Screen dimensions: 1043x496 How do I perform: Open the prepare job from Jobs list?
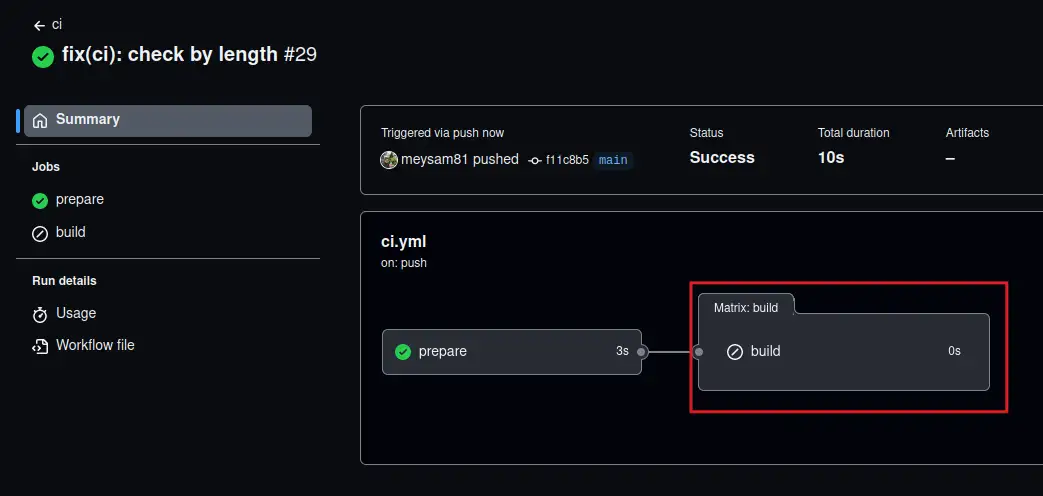pyautogui.click(x=80, y=200)
